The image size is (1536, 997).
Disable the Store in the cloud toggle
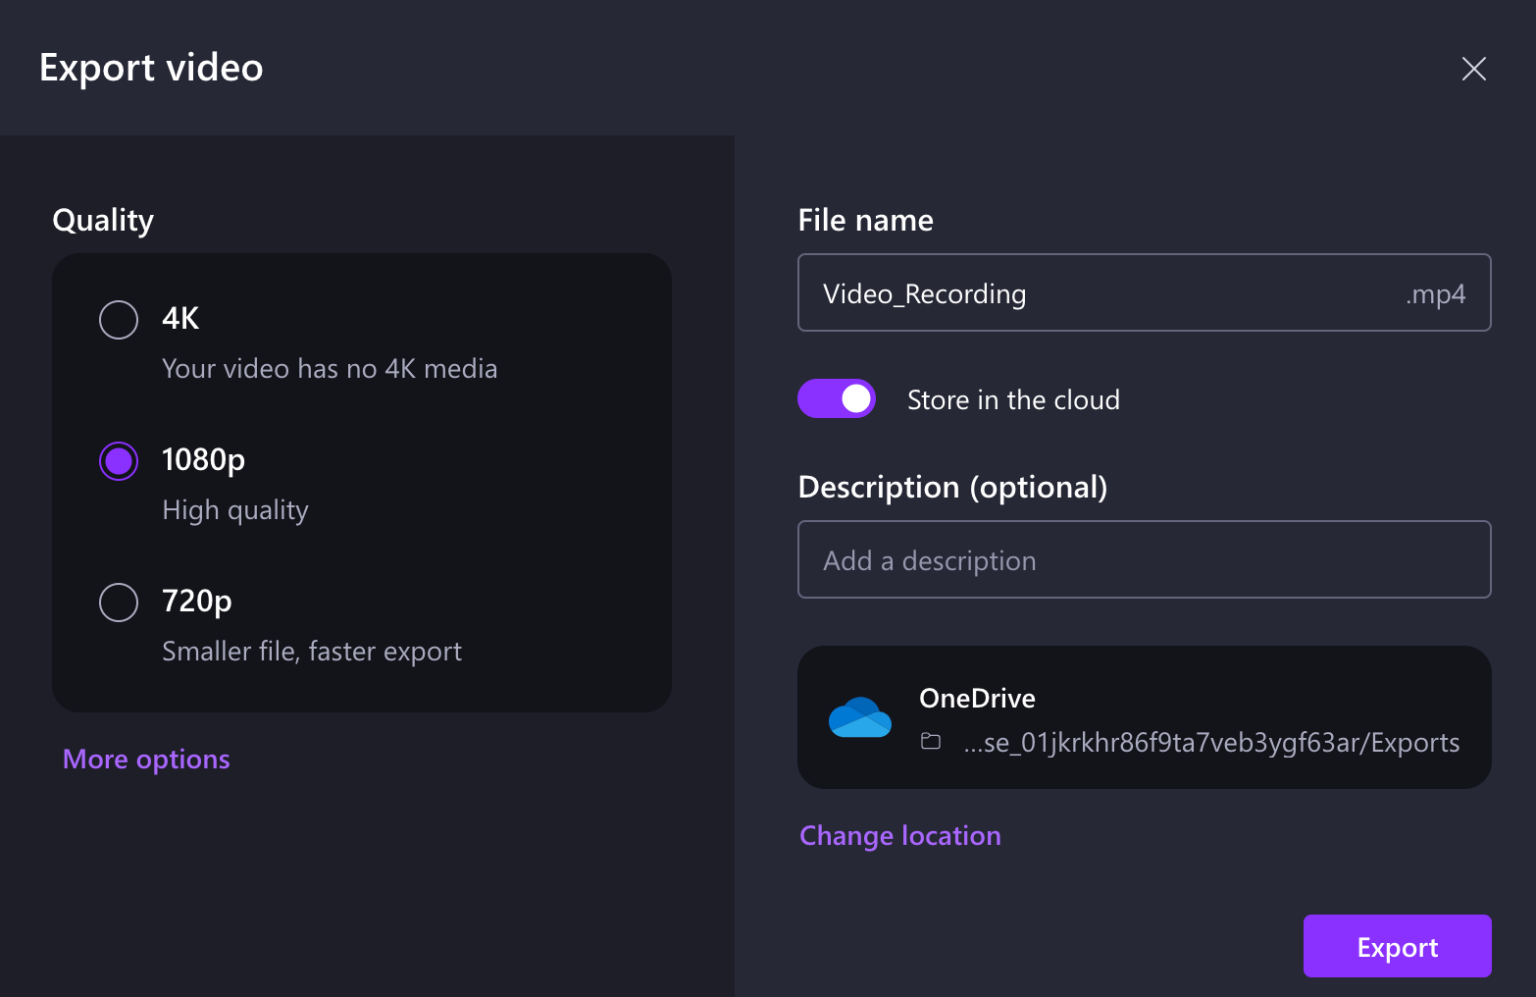point(837,399)
